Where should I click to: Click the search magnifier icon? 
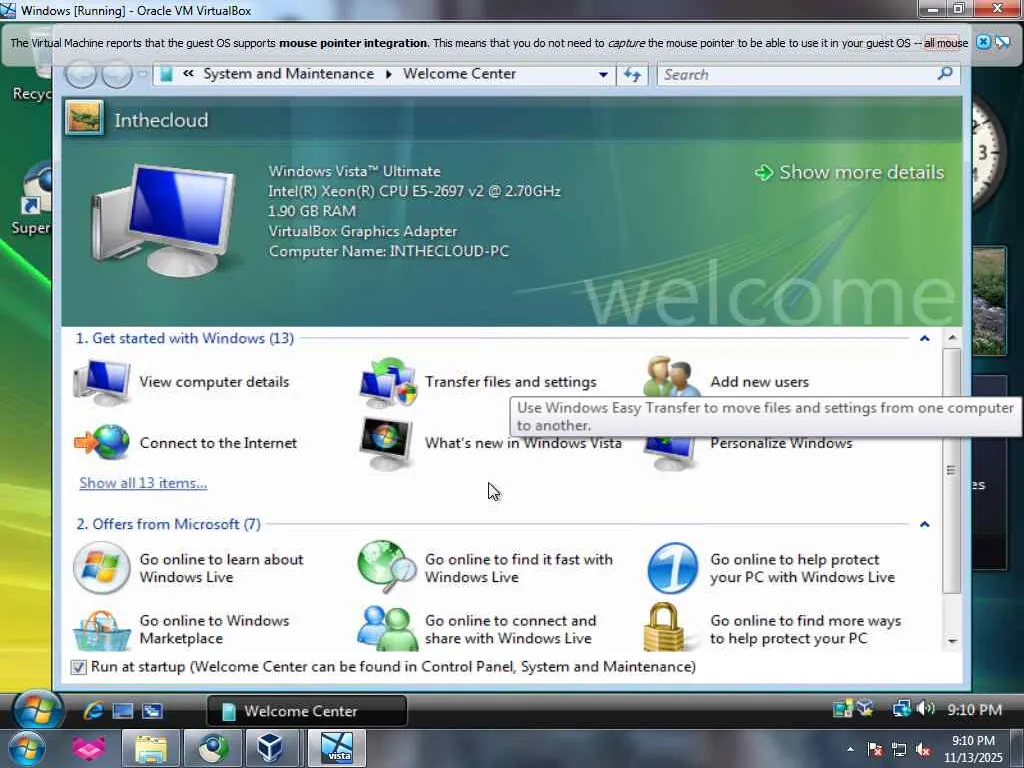944,73
